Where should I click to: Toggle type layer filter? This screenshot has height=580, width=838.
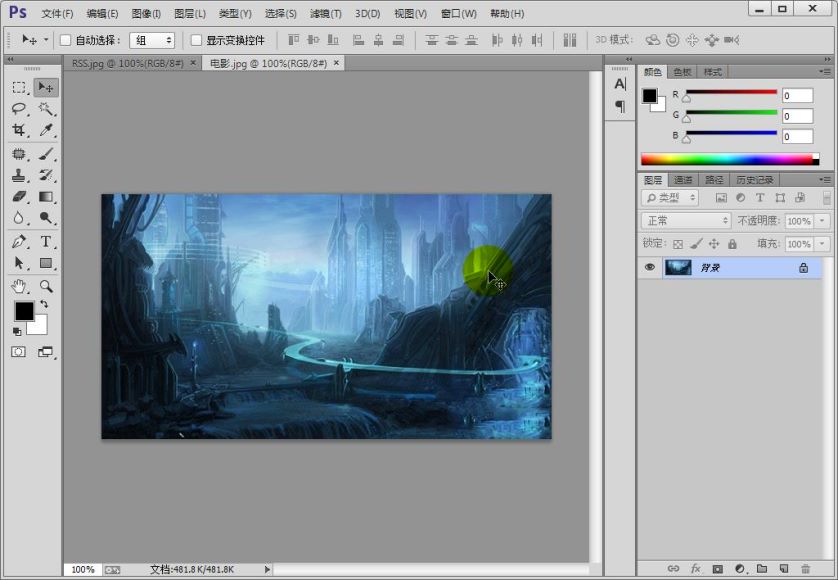pyautogui.click(x=760, y=198)
